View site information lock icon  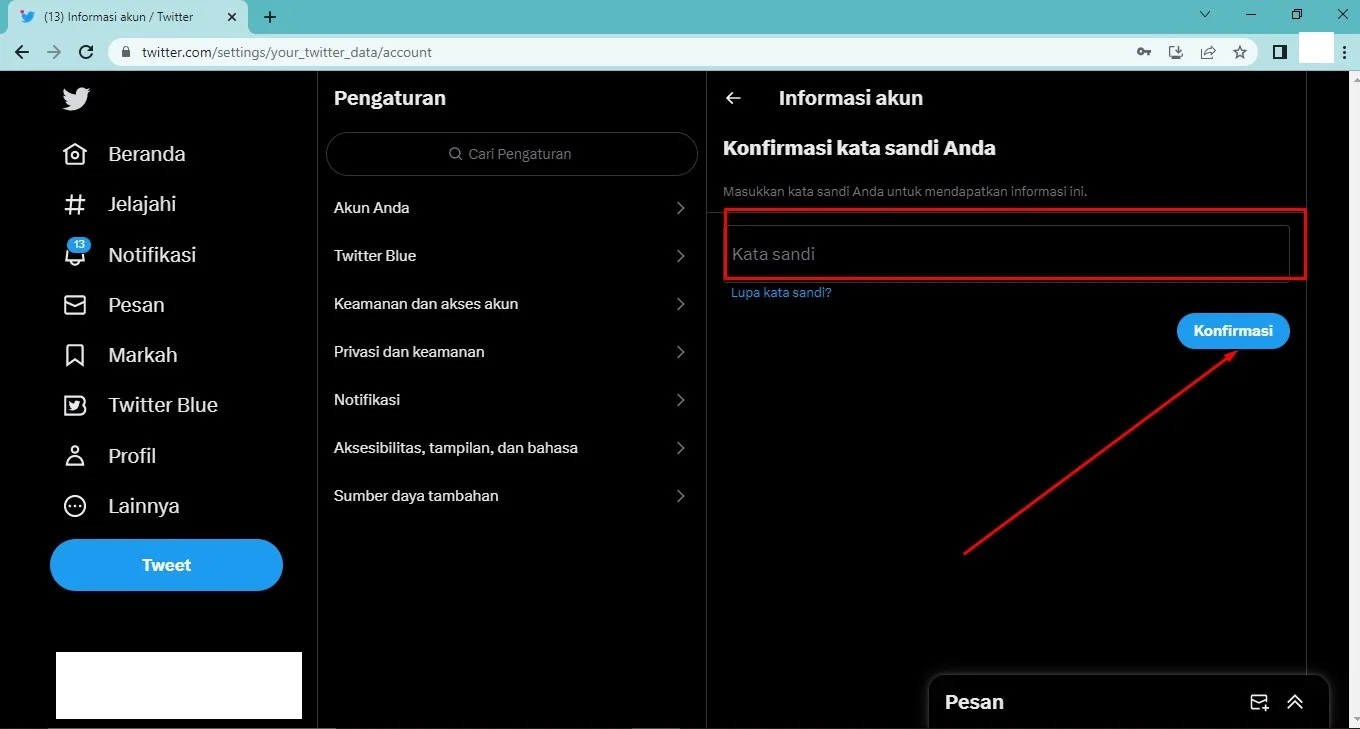pos(126,52)
